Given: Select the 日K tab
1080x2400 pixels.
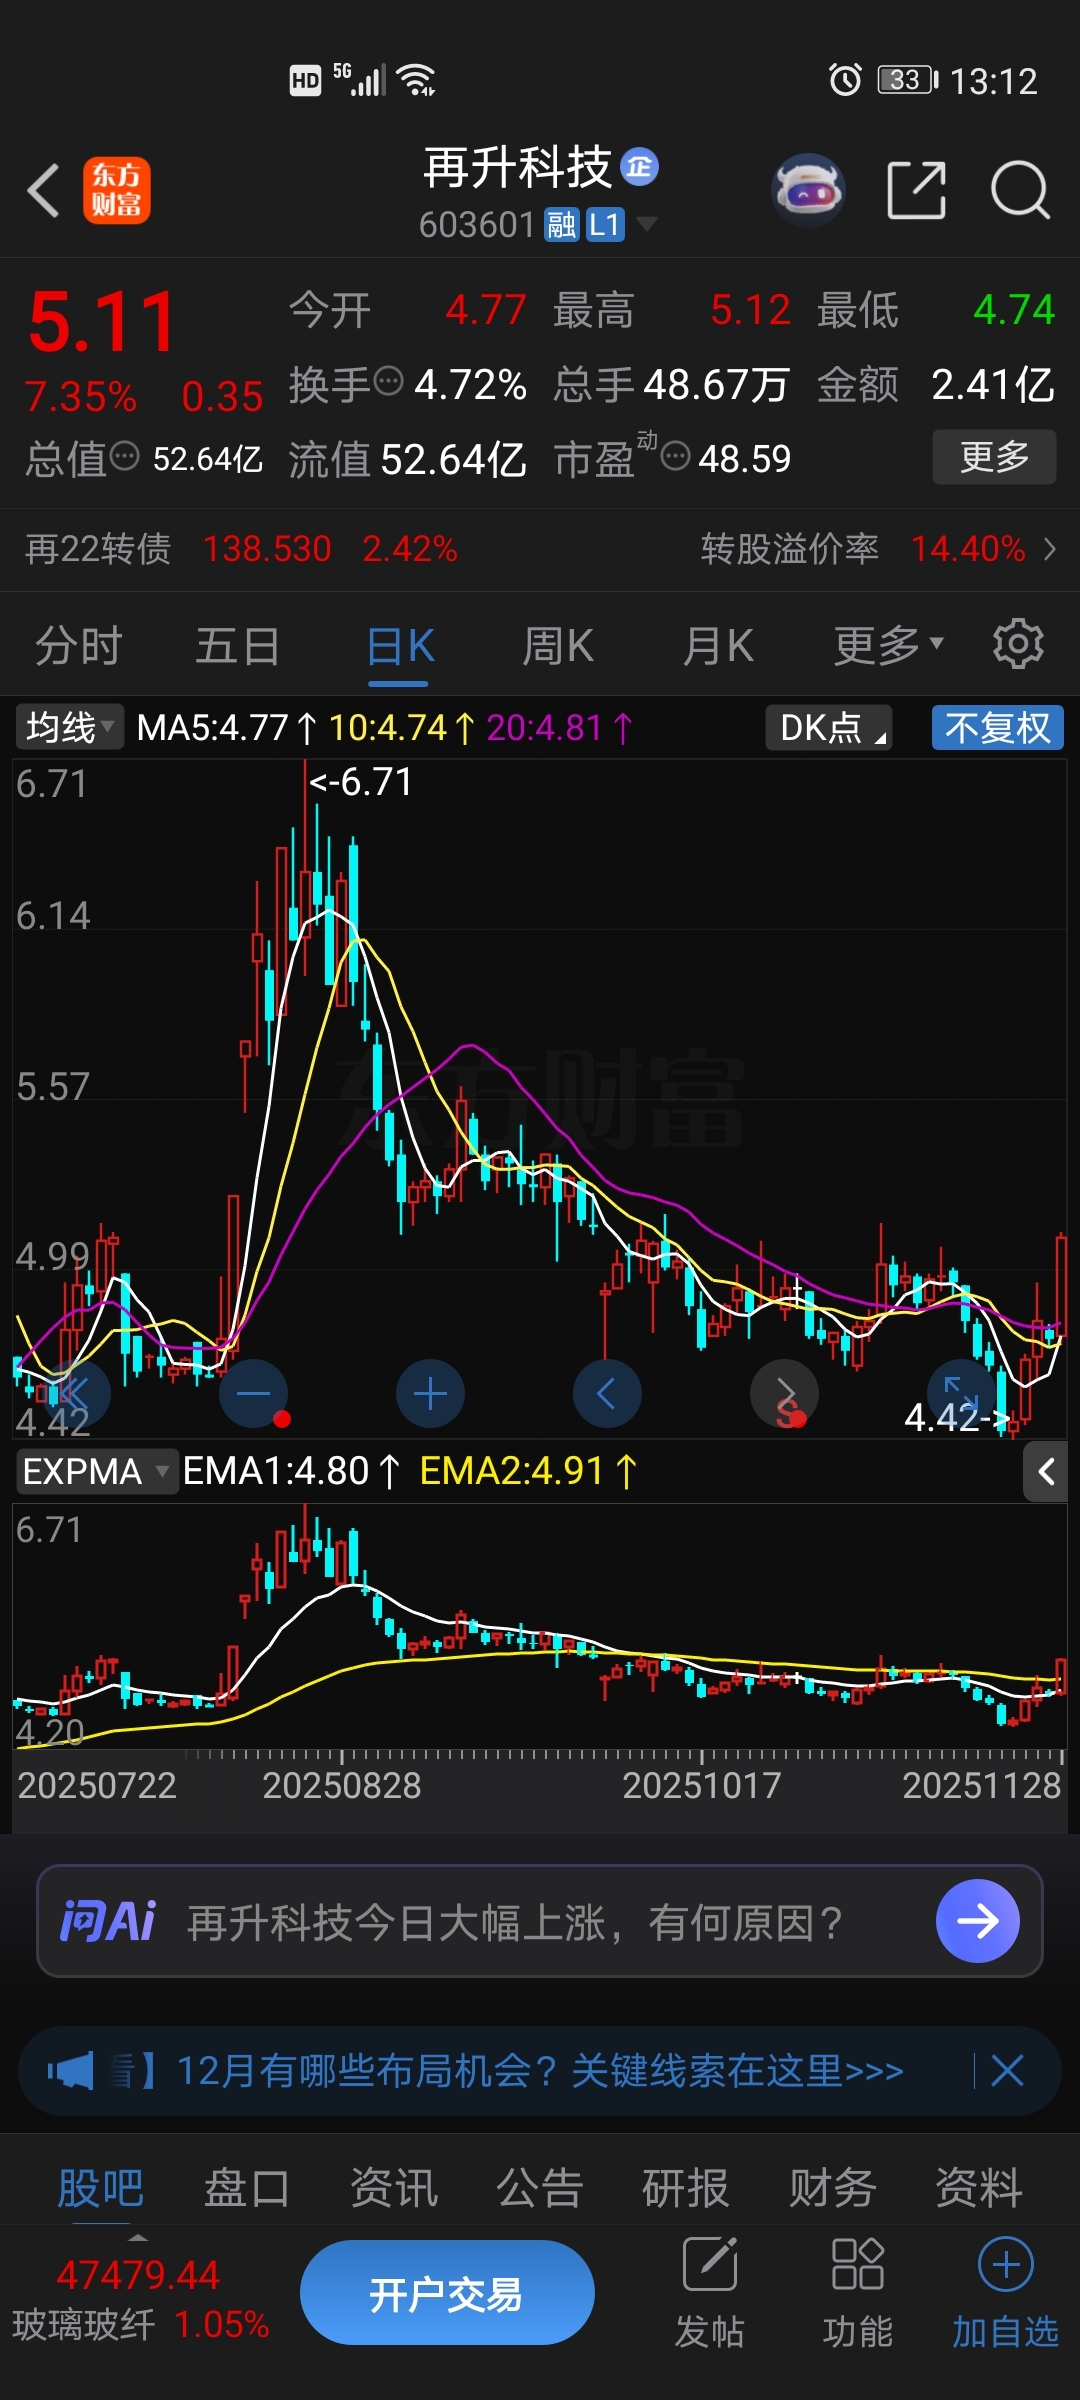Looking at the screenshot, I should [x=399, y=645].
